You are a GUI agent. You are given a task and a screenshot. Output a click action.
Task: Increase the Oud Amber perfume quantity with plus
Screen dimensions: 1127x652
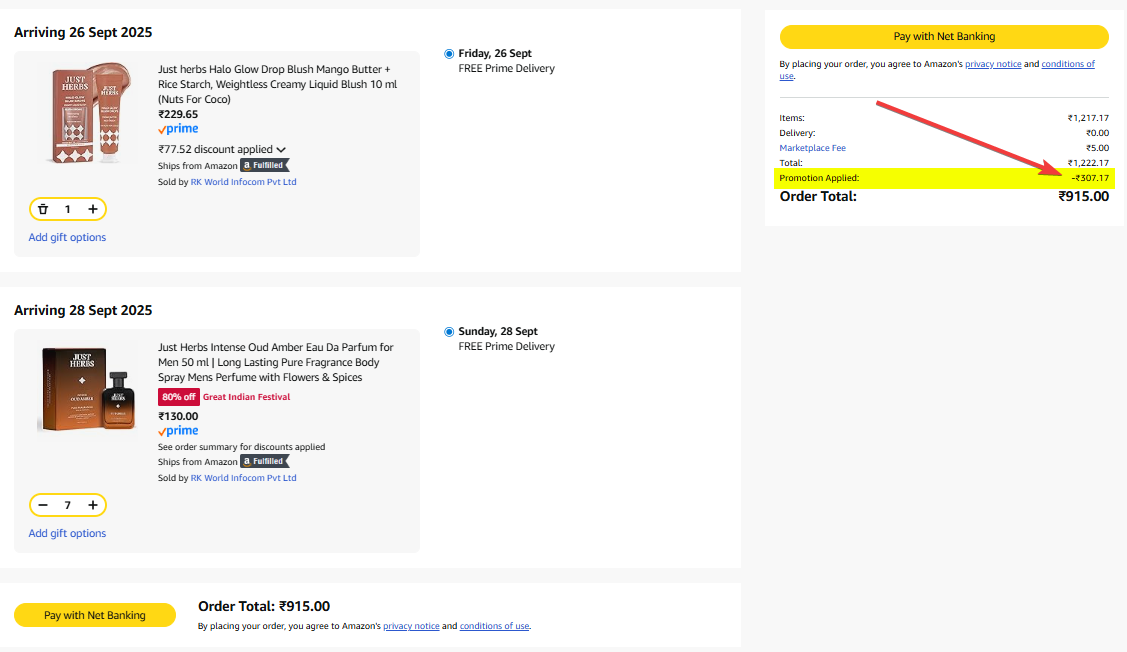[x=93, y=505]
